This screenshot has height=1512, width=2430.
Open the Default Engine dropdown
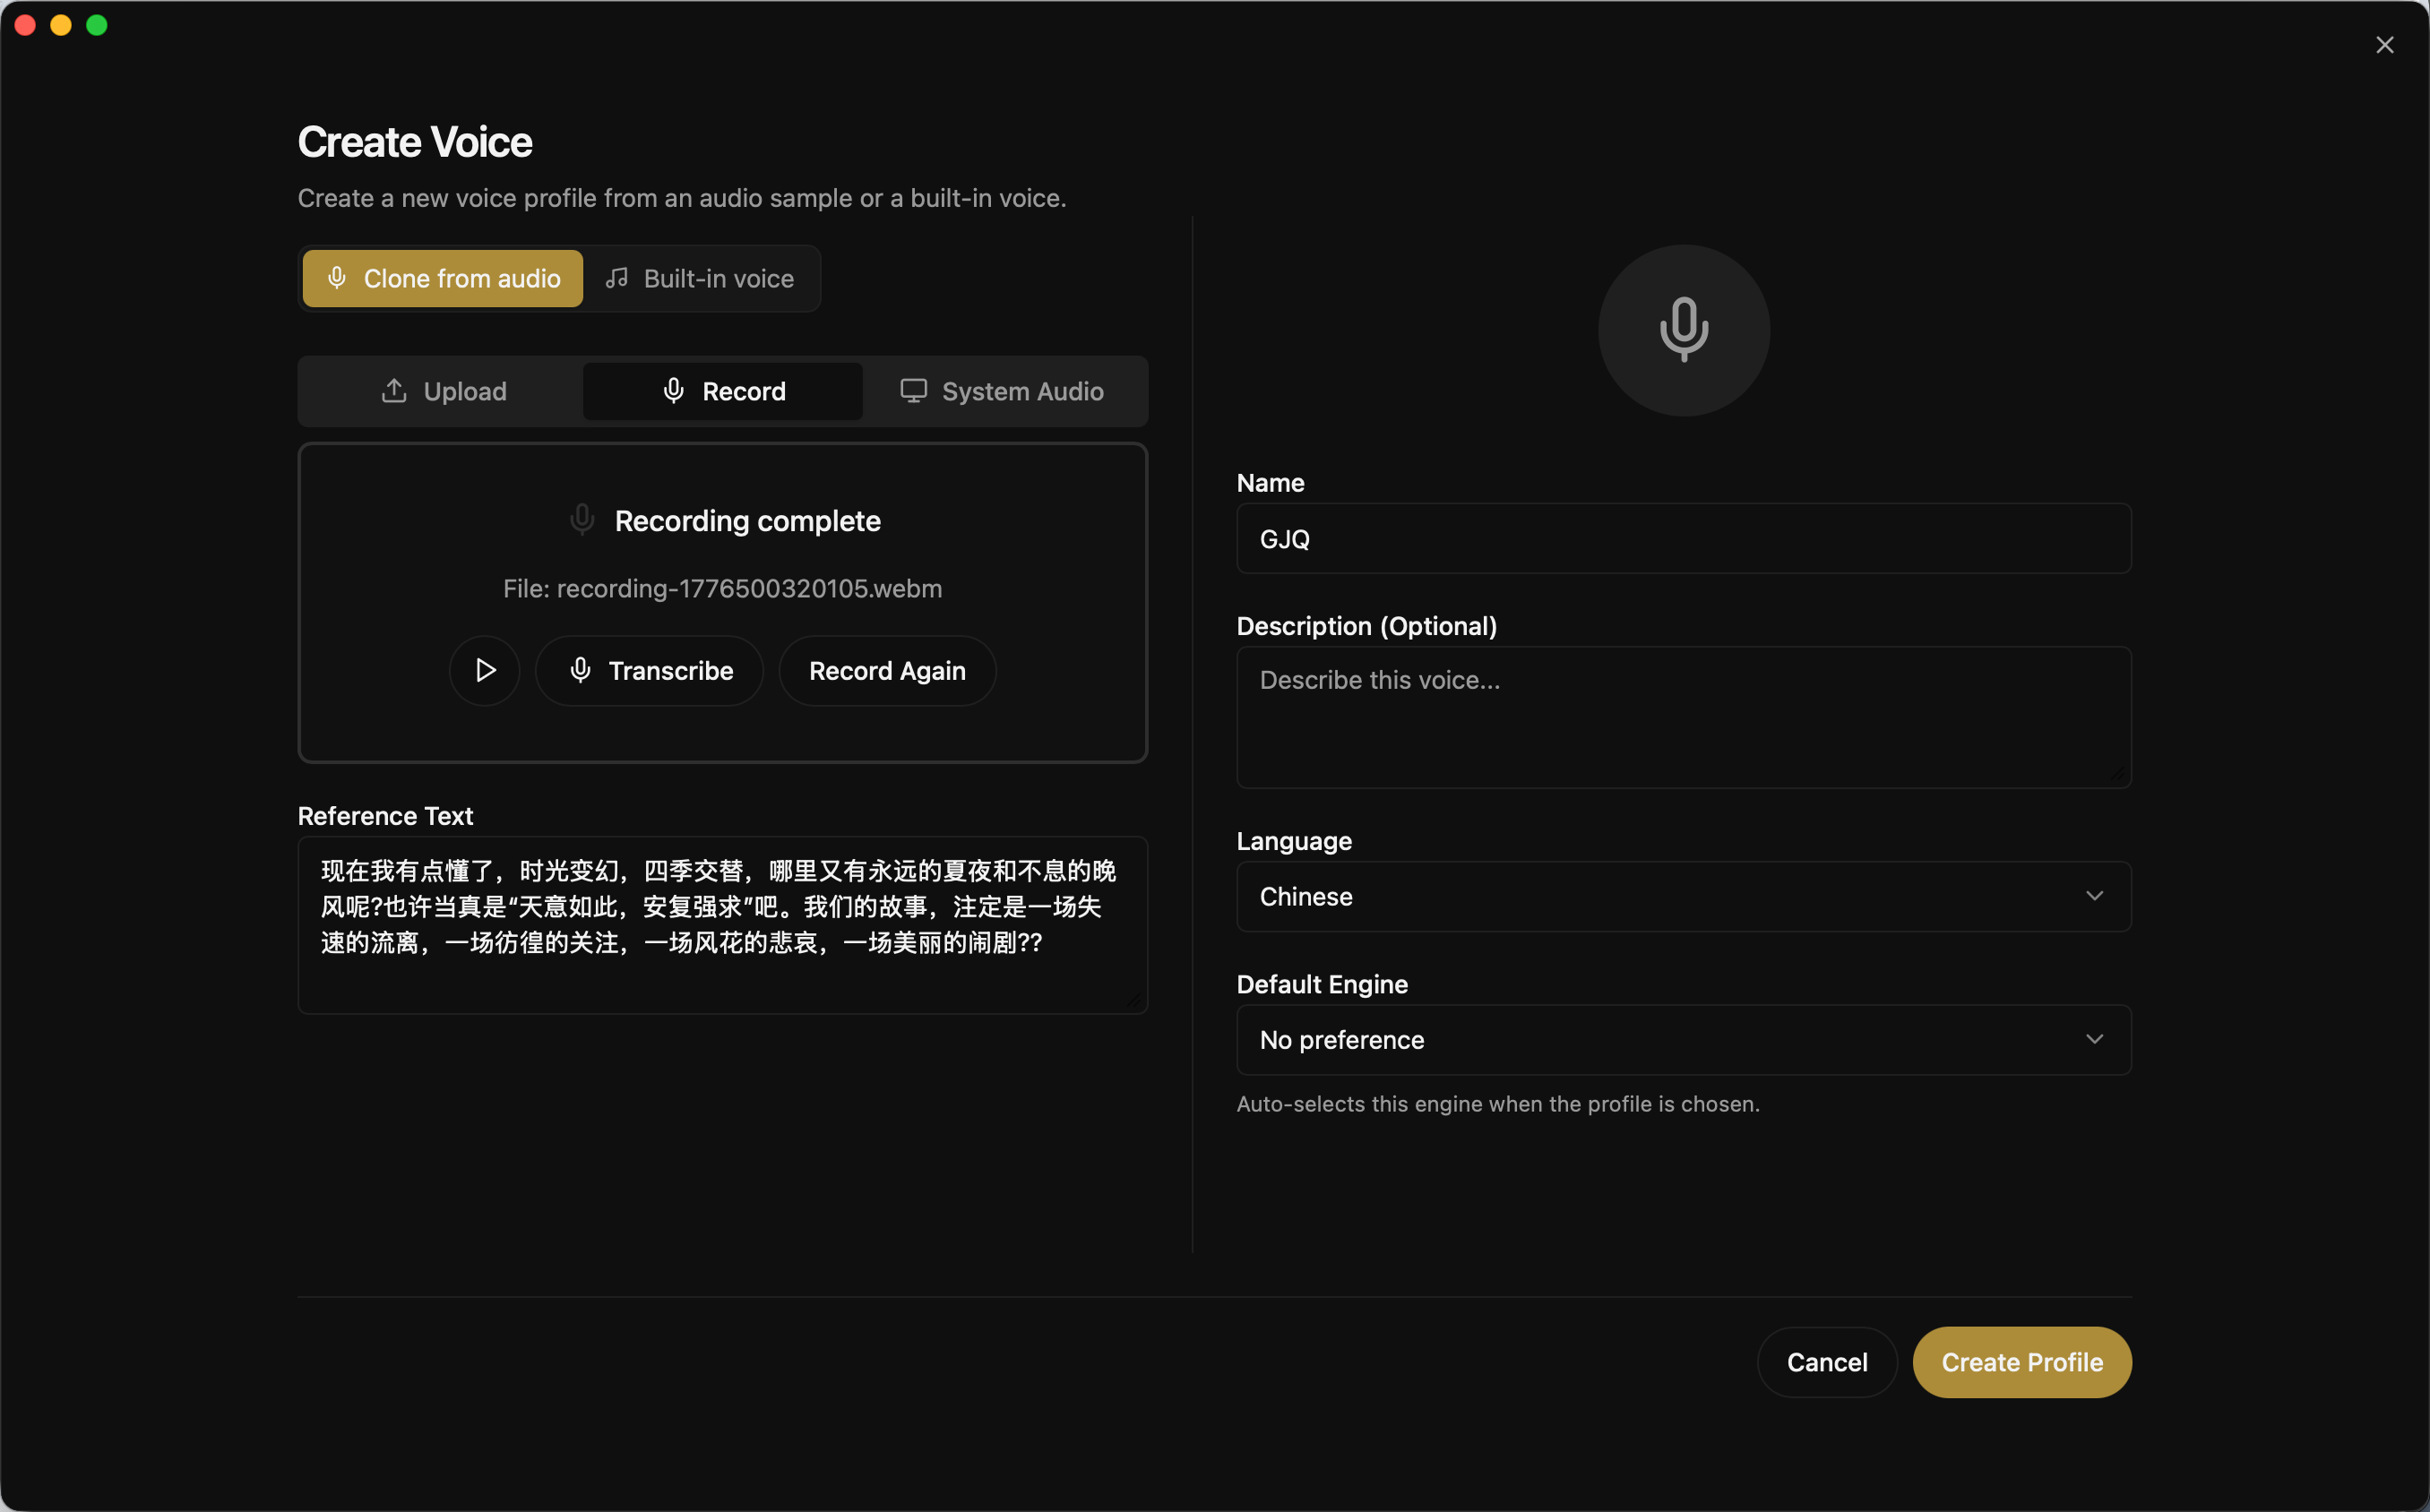point(1683,1039)
